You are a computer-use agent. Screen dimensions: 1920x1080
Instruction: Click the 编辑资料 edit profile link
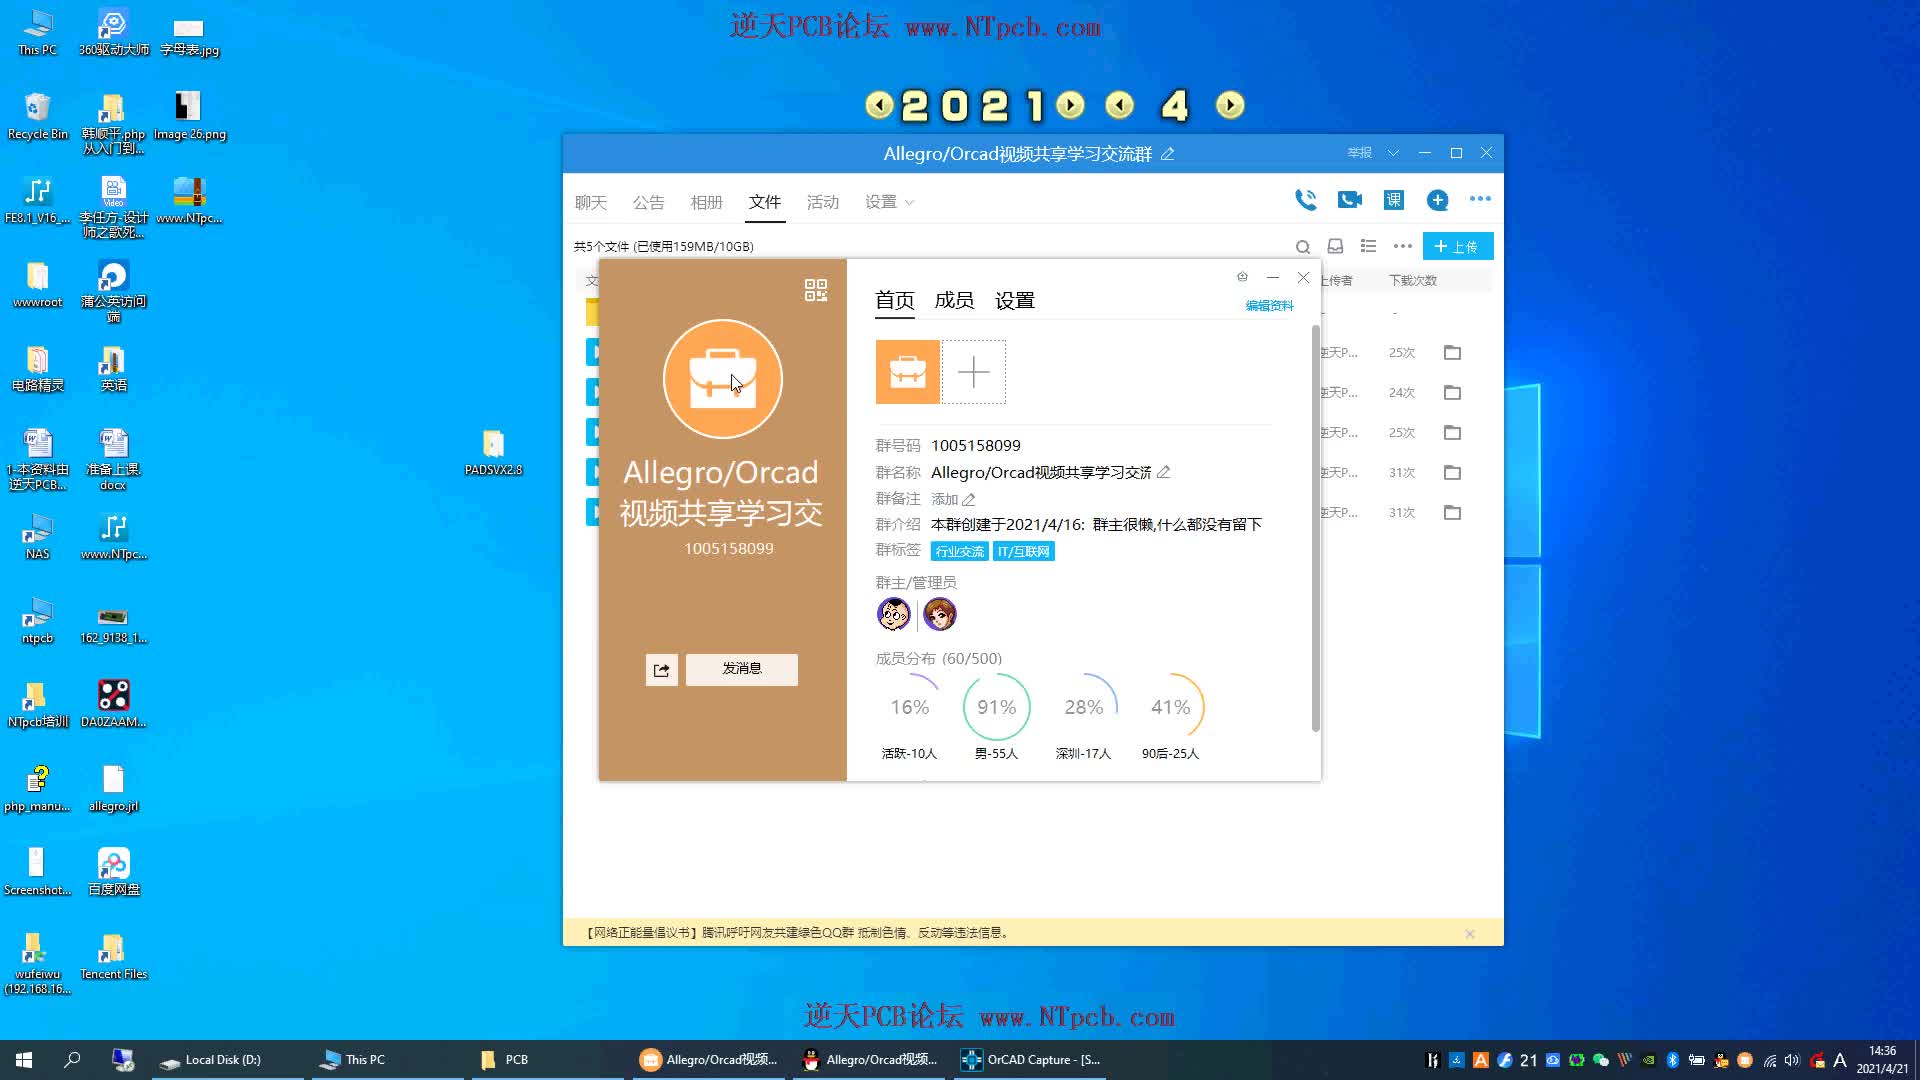click(1269, 306)
